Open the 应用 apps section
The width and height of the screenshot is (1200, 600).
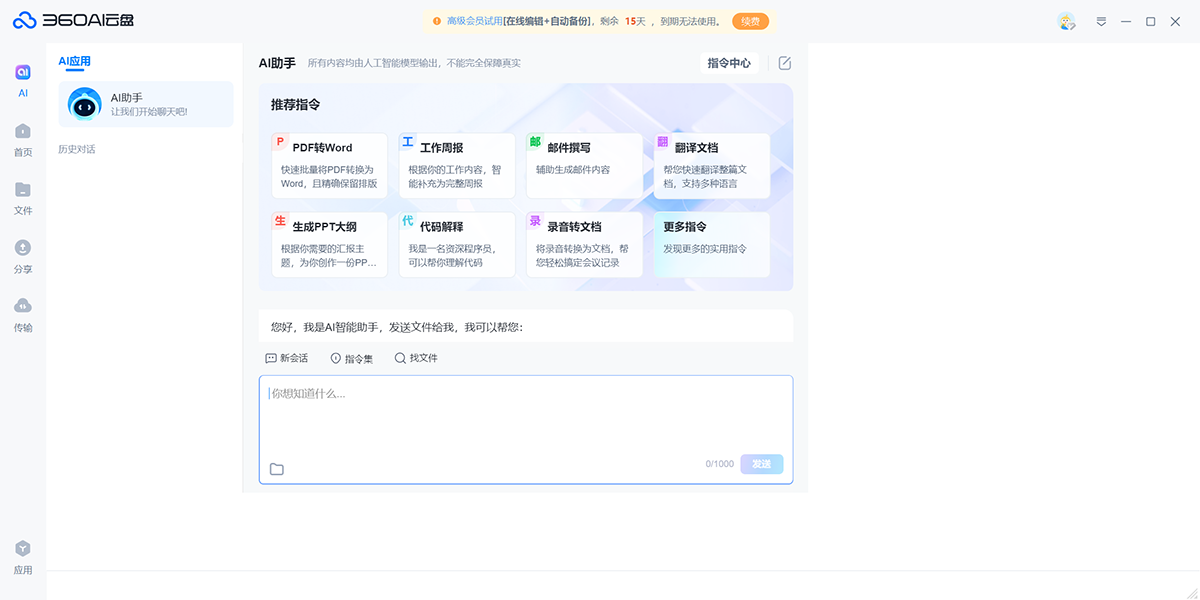click(22, 557)
